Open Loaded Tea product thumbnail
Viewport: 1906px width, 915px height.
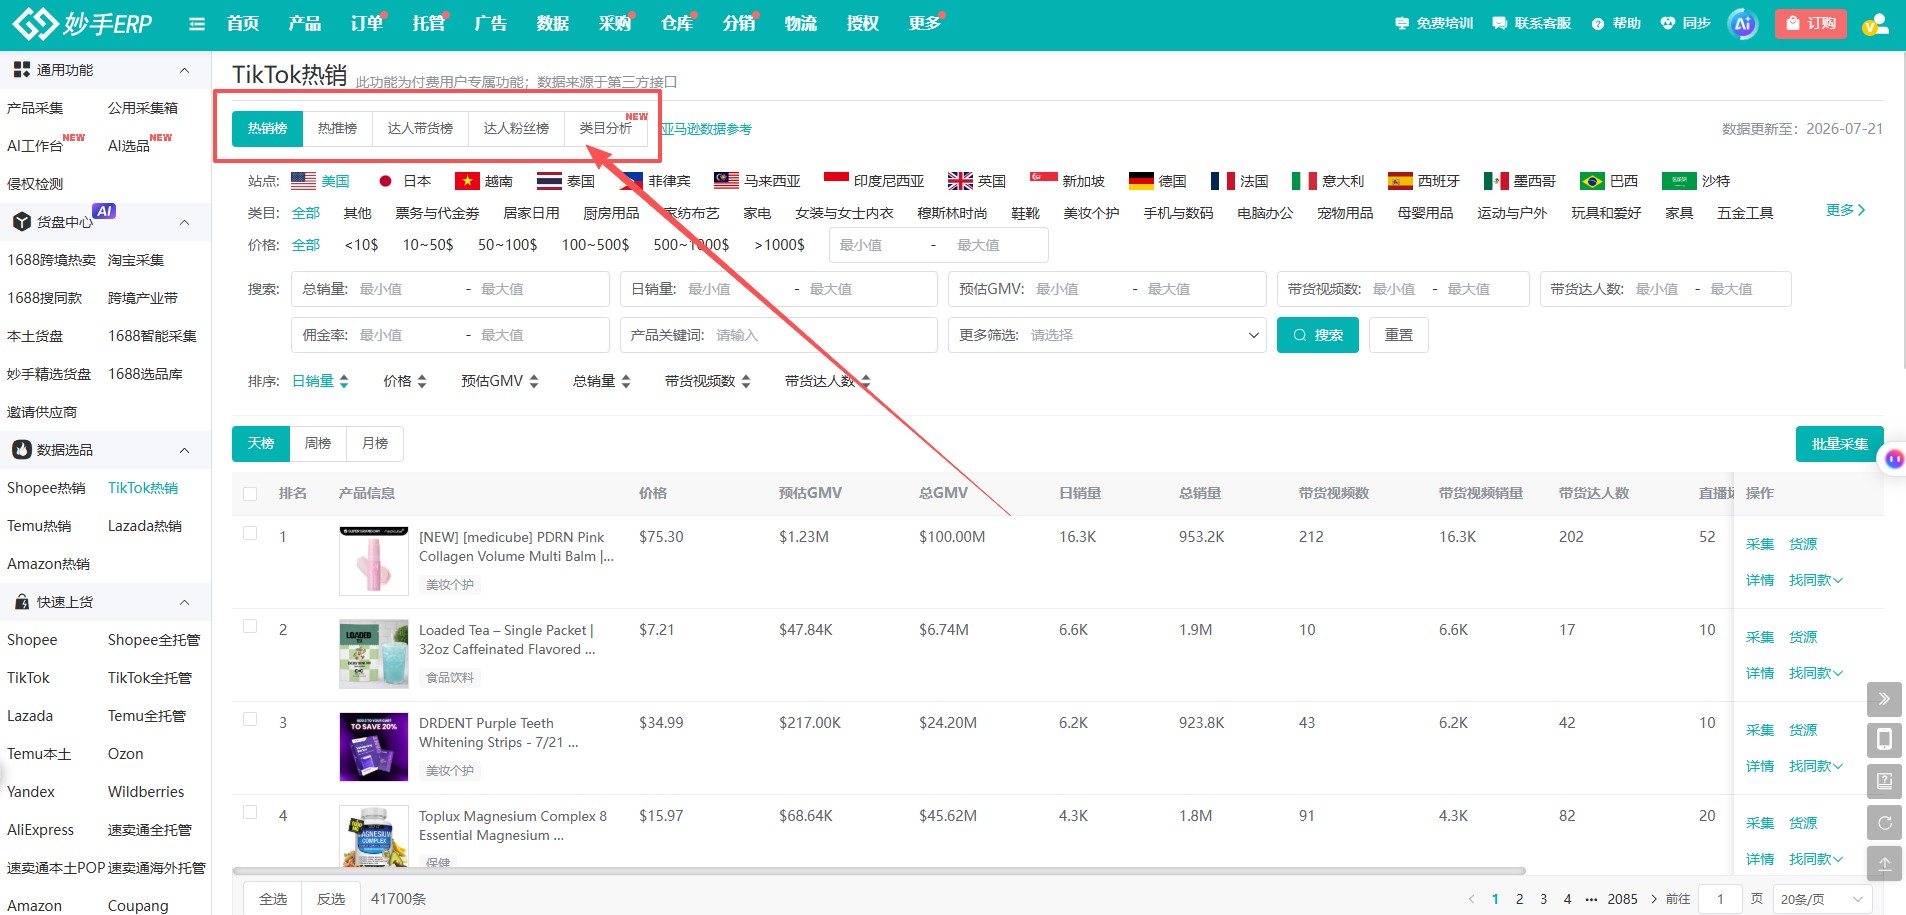click(374, 654)
